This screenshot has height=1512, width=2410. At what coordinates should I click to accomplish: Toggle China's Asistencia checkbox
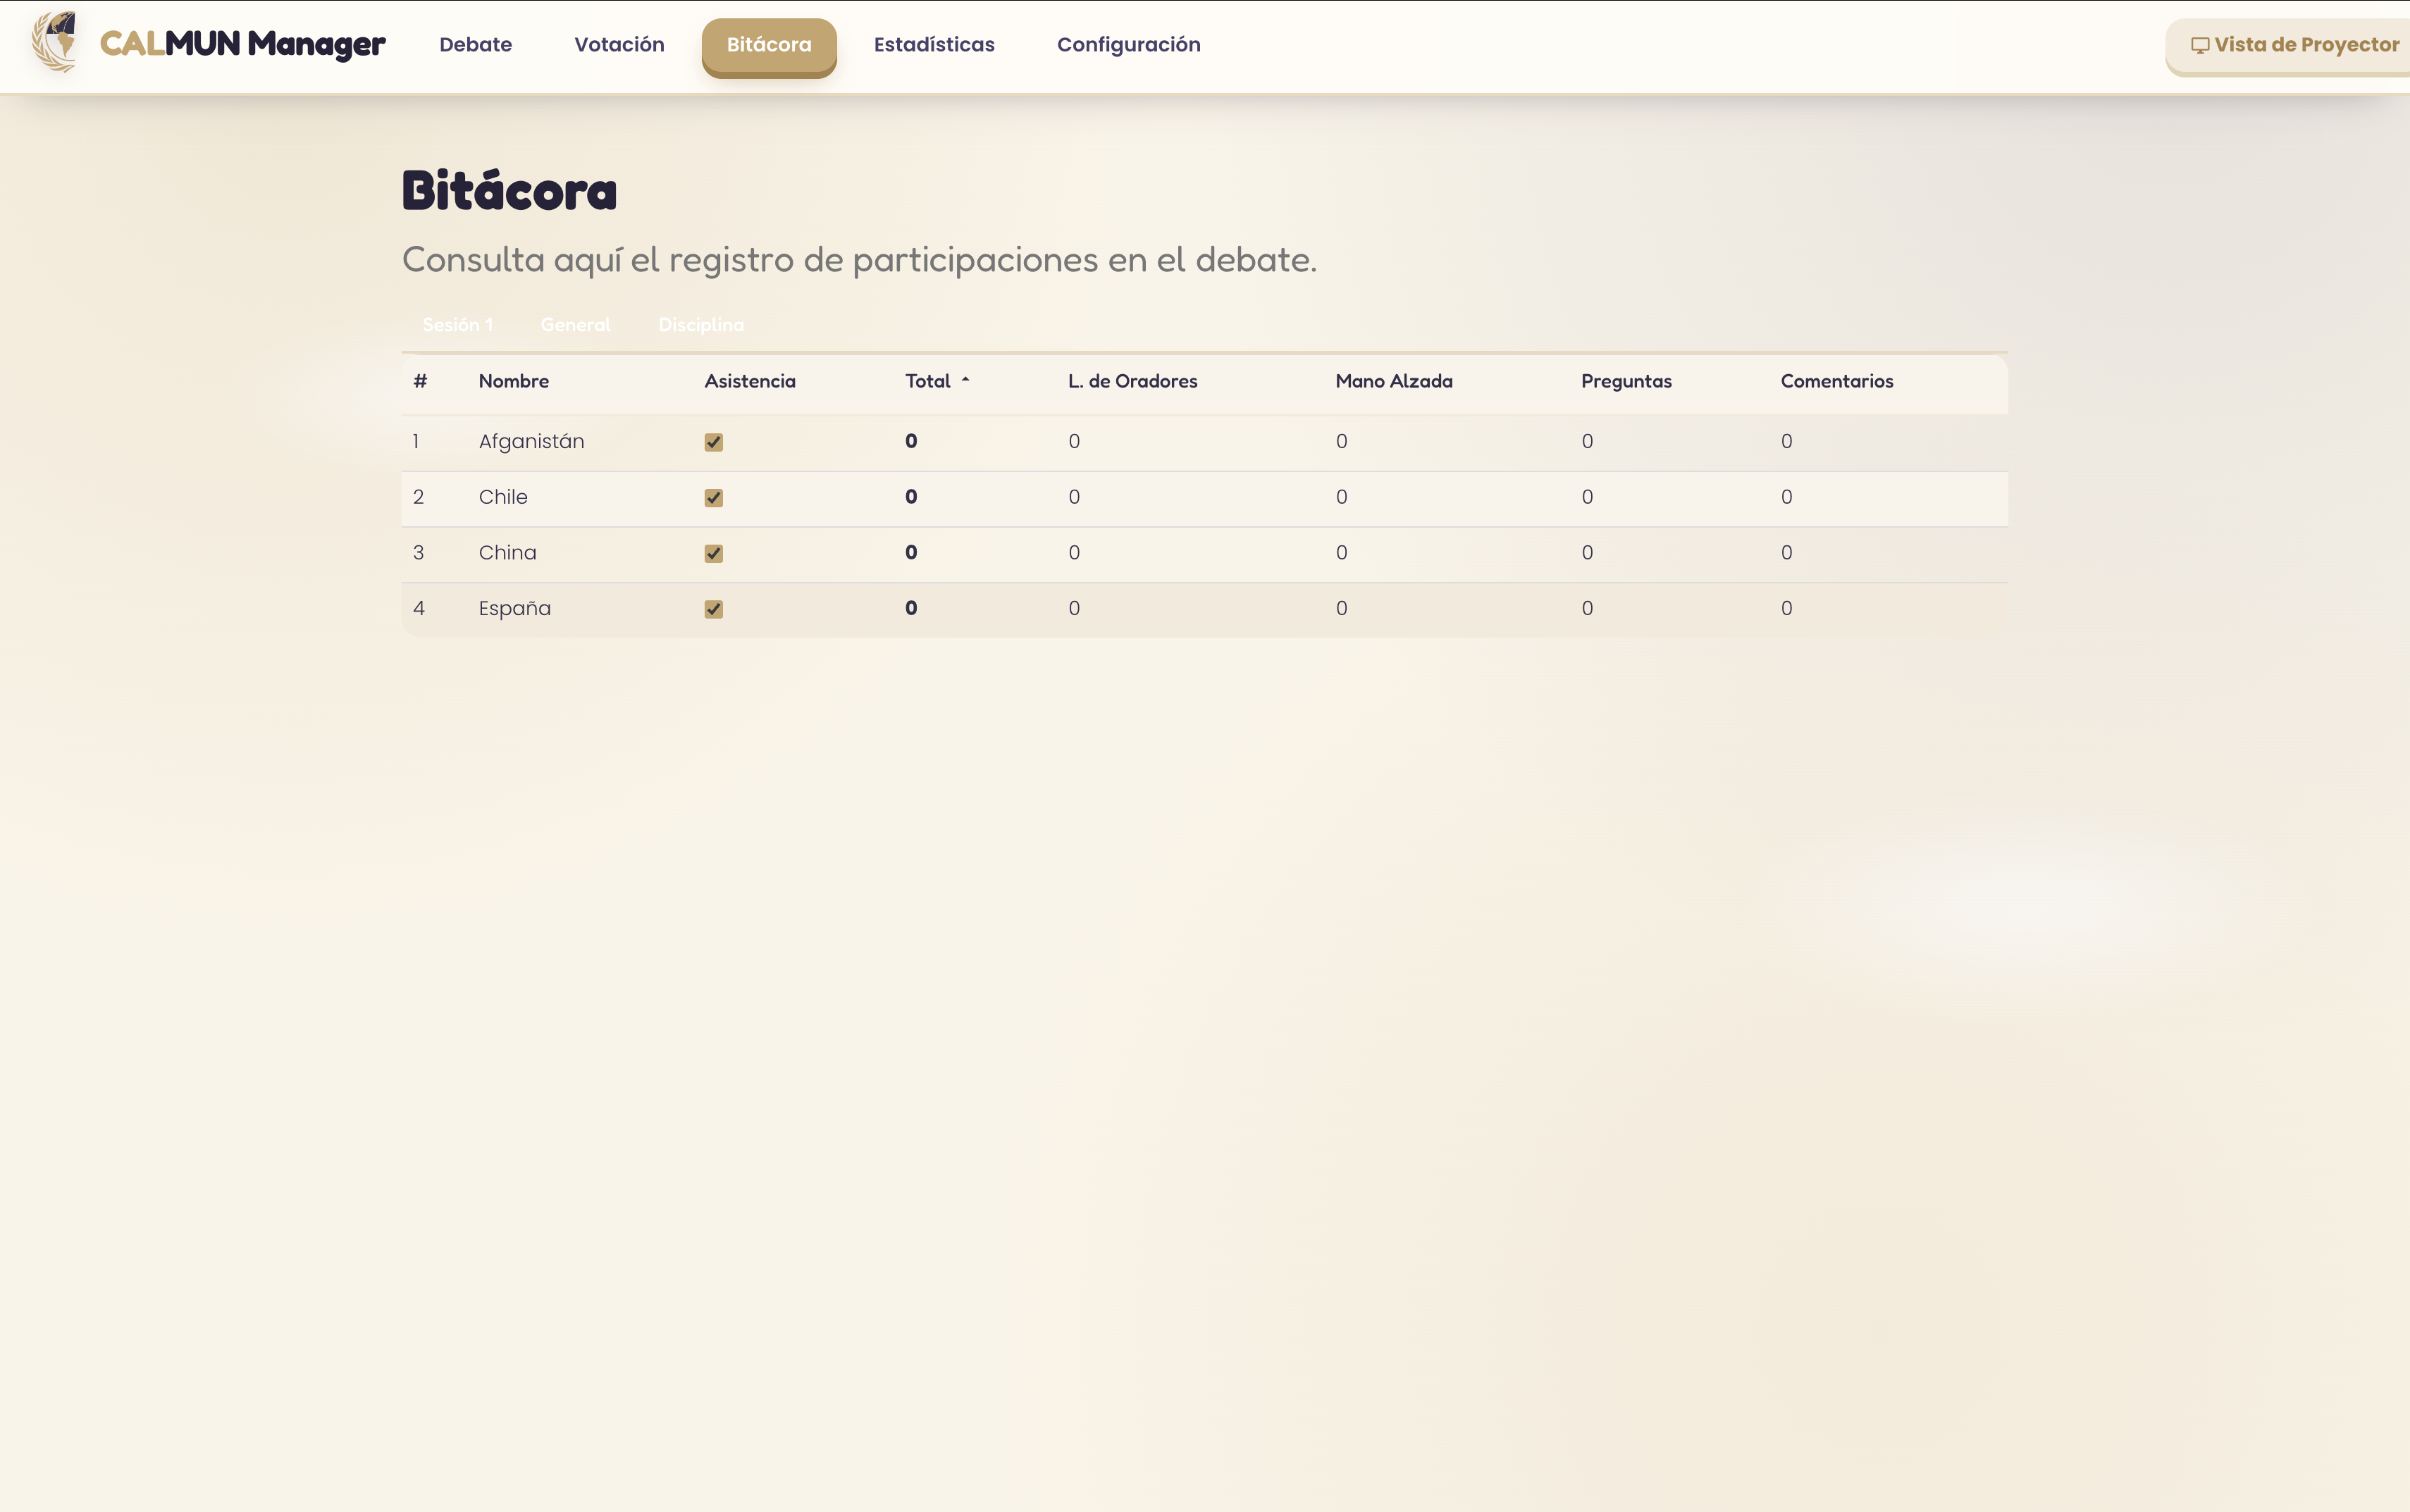(713, 553)
